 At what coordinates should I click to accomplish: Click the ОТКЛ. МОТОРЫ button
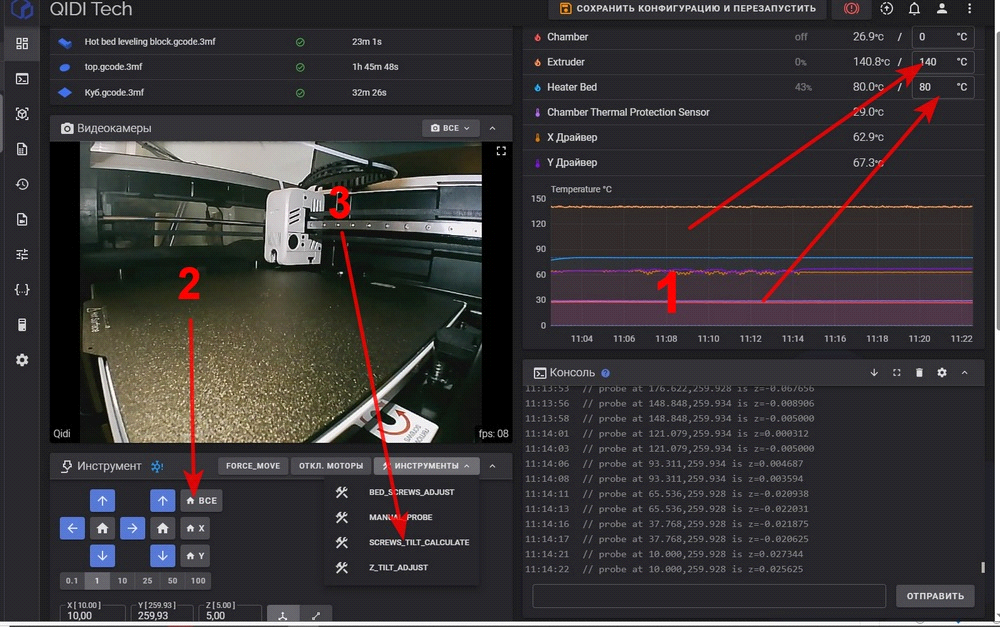[x=331, y=466]
